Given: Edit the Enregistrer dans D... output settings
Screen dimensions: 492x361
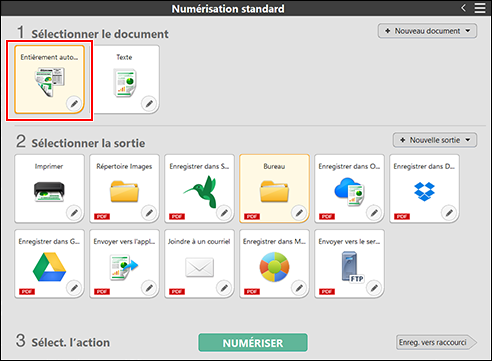Looking at the screenshot, I should tap(449, 212).
